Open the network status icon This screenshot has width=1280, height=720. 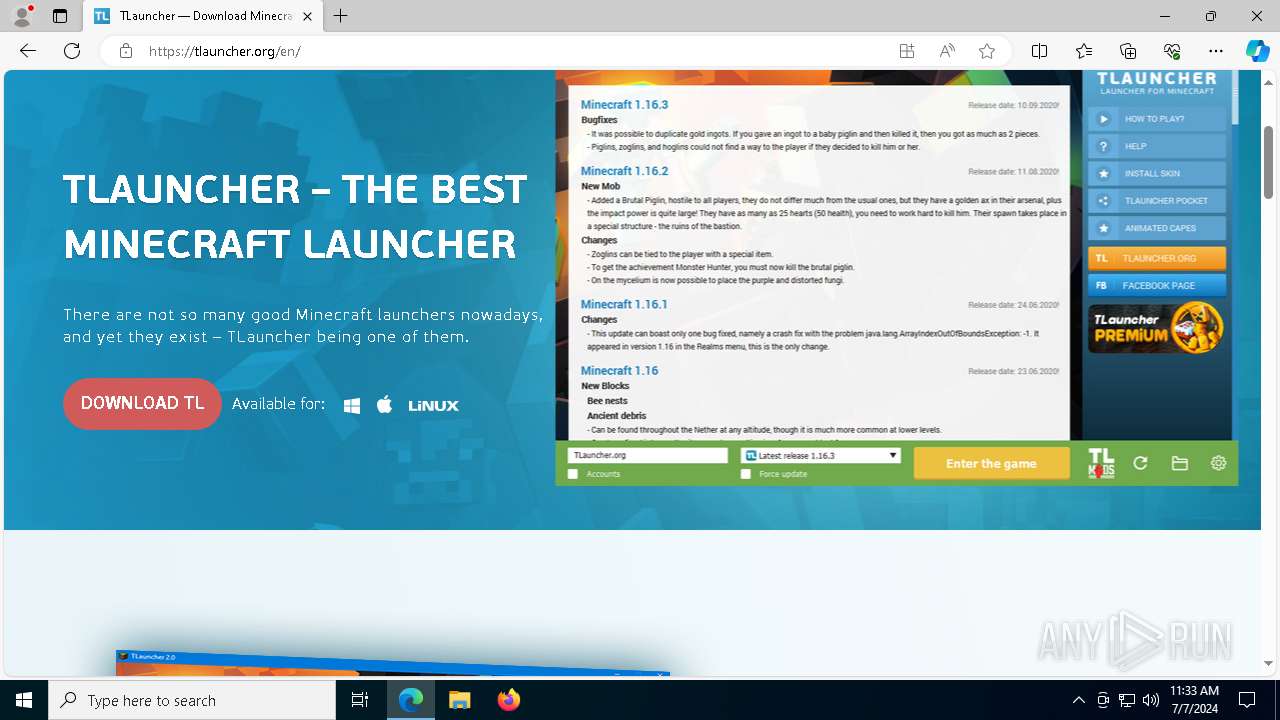[x=1127, y=700]
